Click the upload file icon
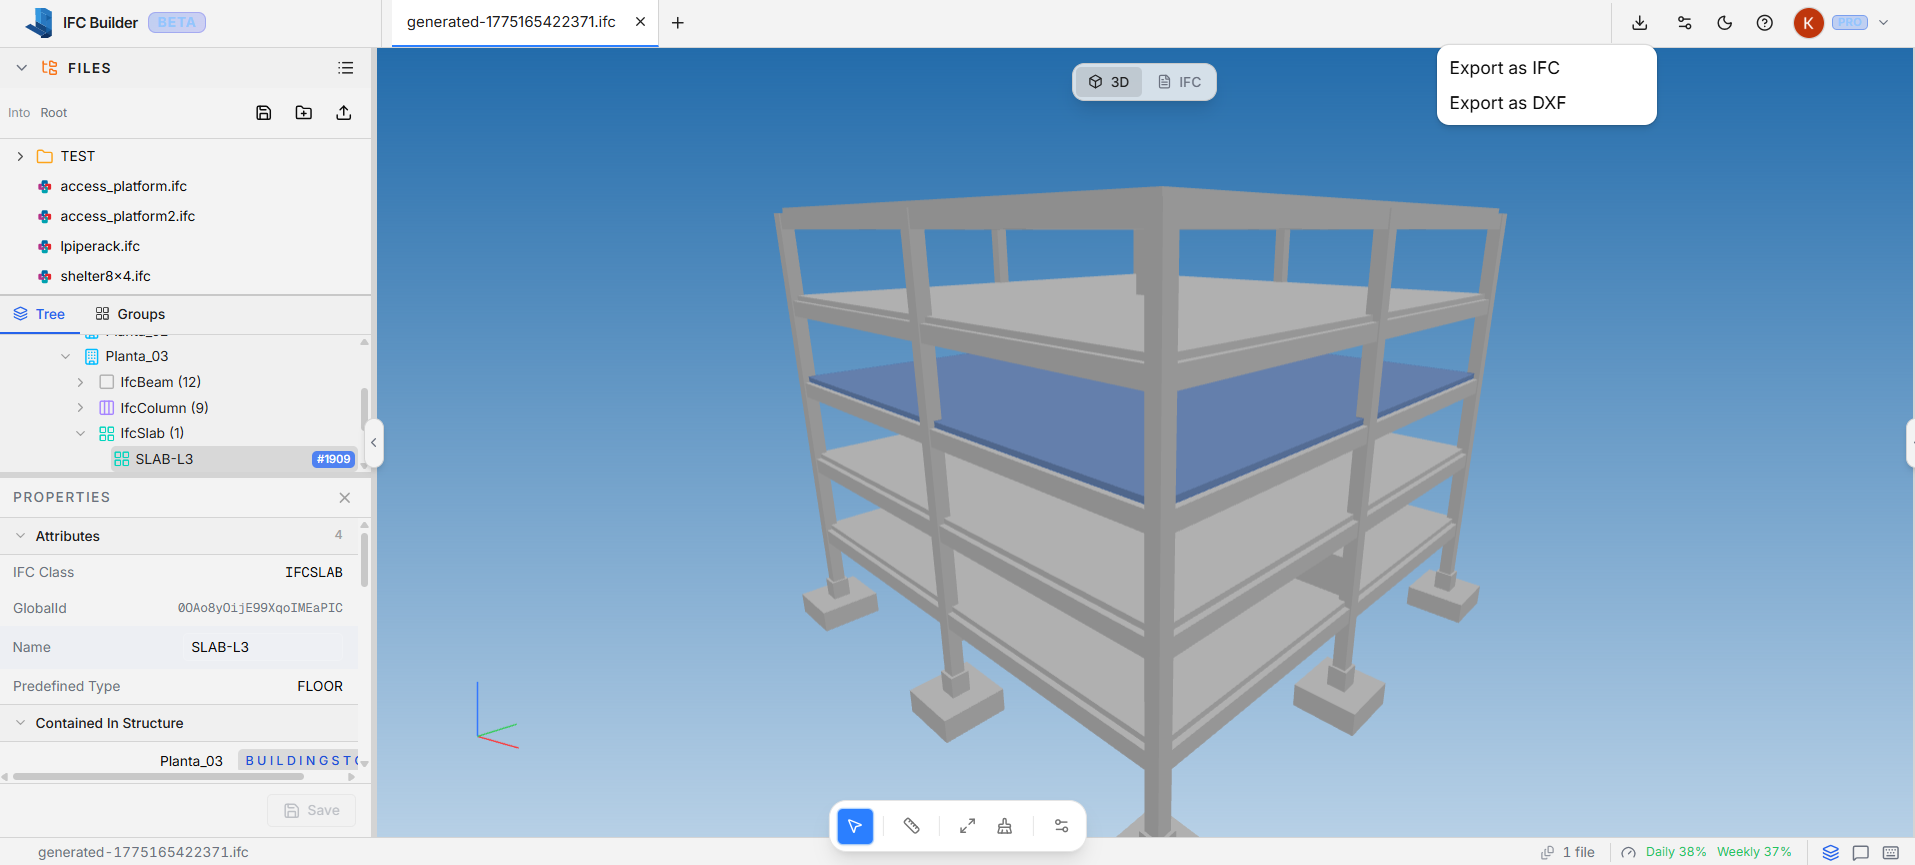 click(x=344, y=113)
